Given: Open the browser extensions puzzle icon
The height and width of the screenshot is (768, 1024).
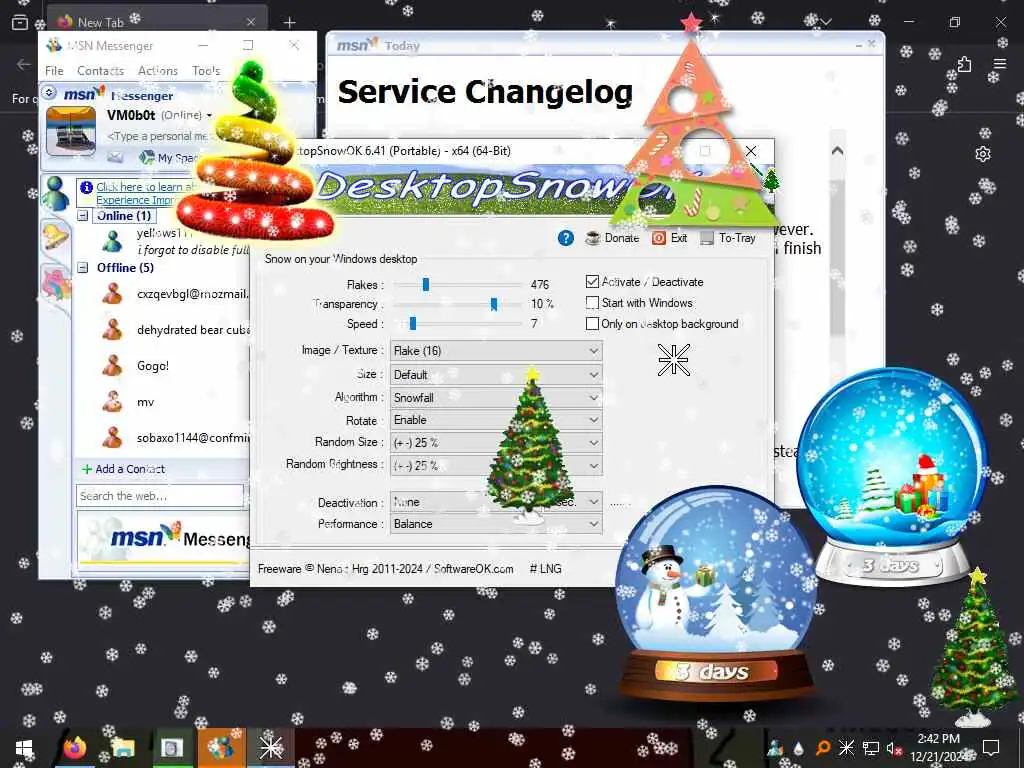Looking at the screenshot, I should 964,64.
